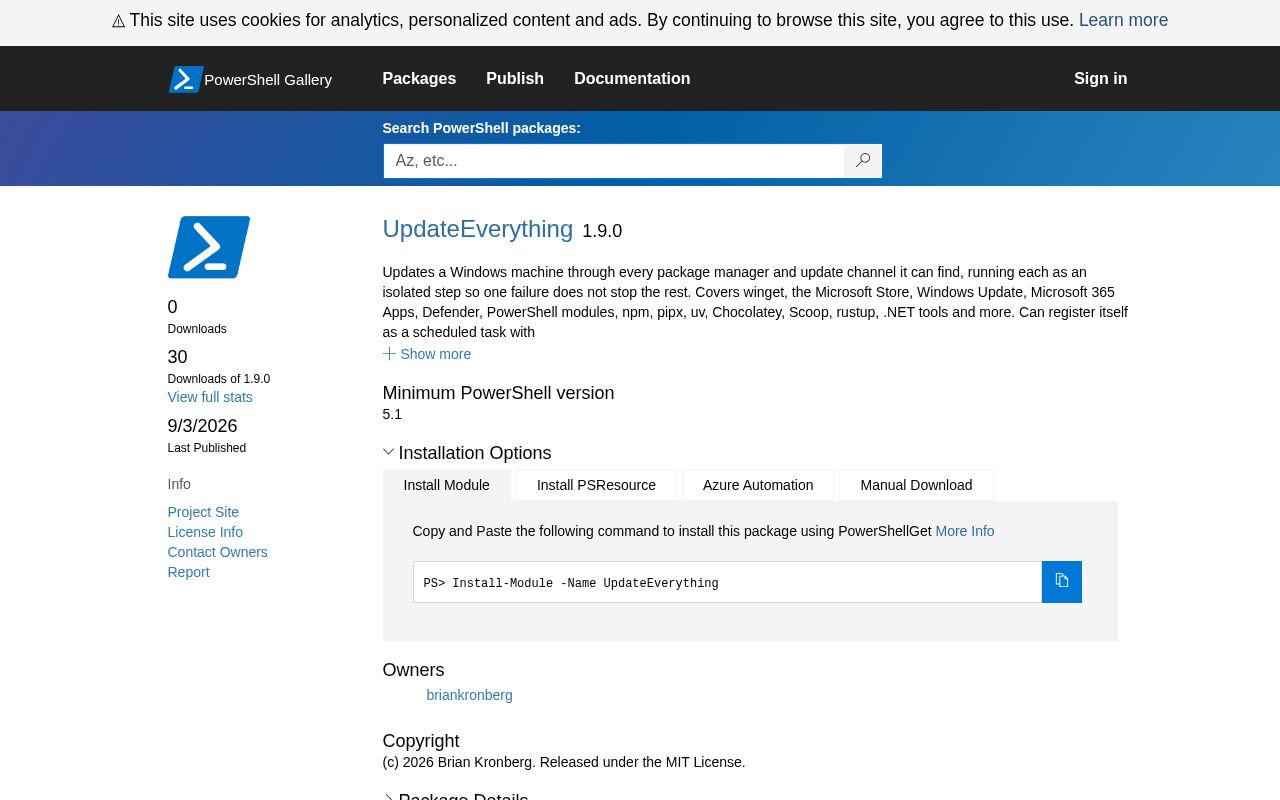Open the Project Site link
The height and width of the screenshot is (800, 1280).
coord(203,512)
